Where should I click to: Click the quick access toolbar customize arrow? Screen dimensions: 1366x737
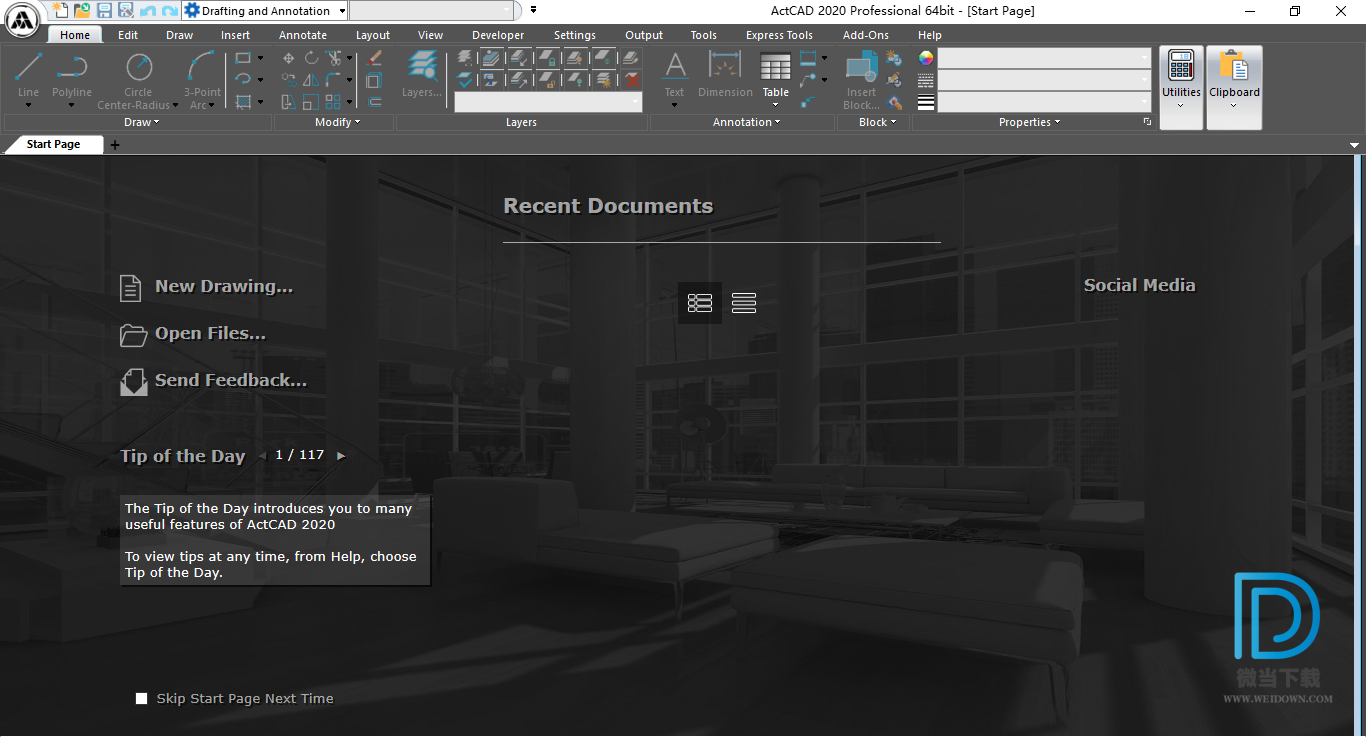click(x=533, y=11)
